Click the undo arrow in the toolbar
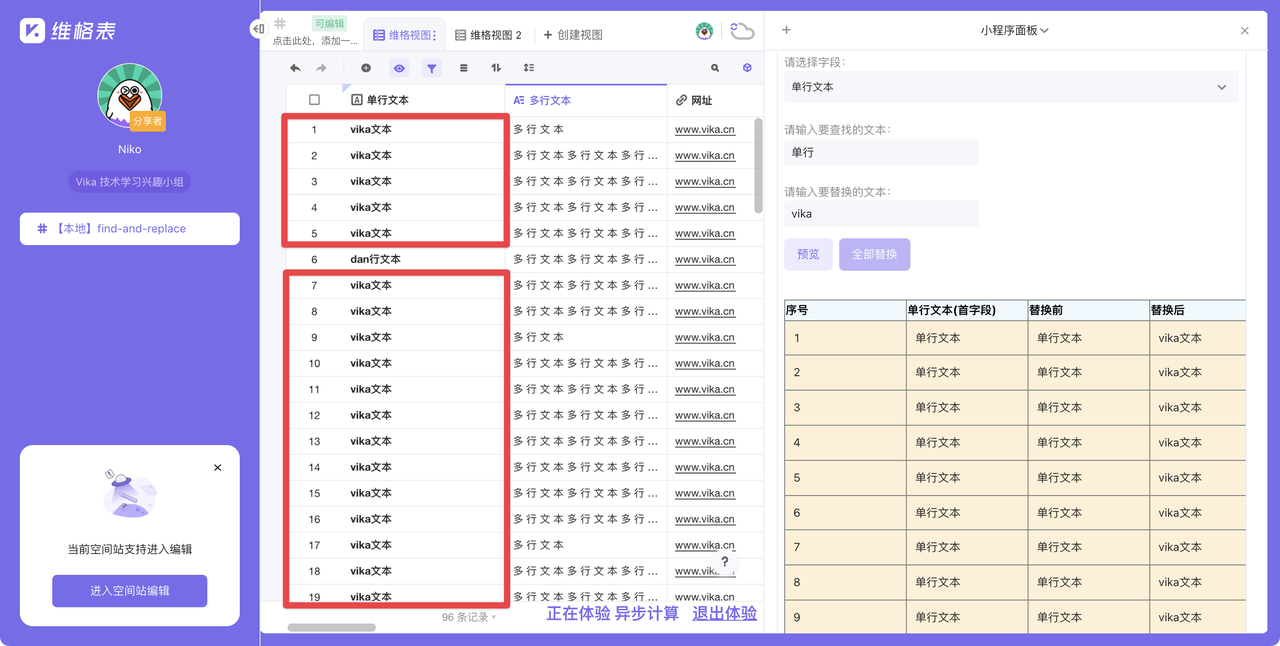The width and height of the screenshot is (1280, 646). [x=294, y=67]
